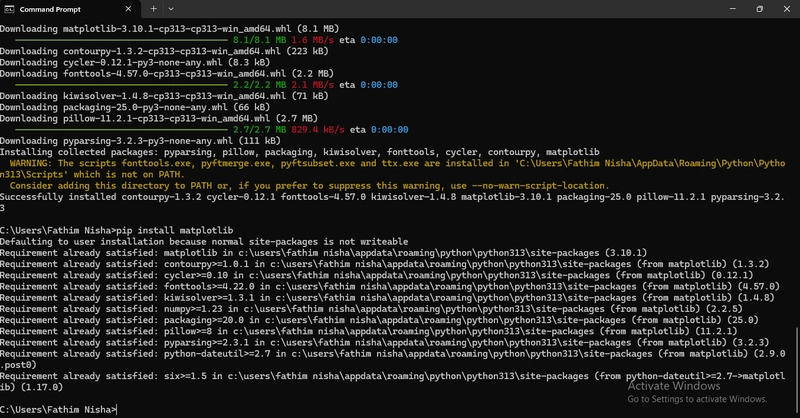Click the 'Downloading contourpy-1.3.2' line
Image resolution: width=800 pixels, height=418 pixels.
coord(164,52)
